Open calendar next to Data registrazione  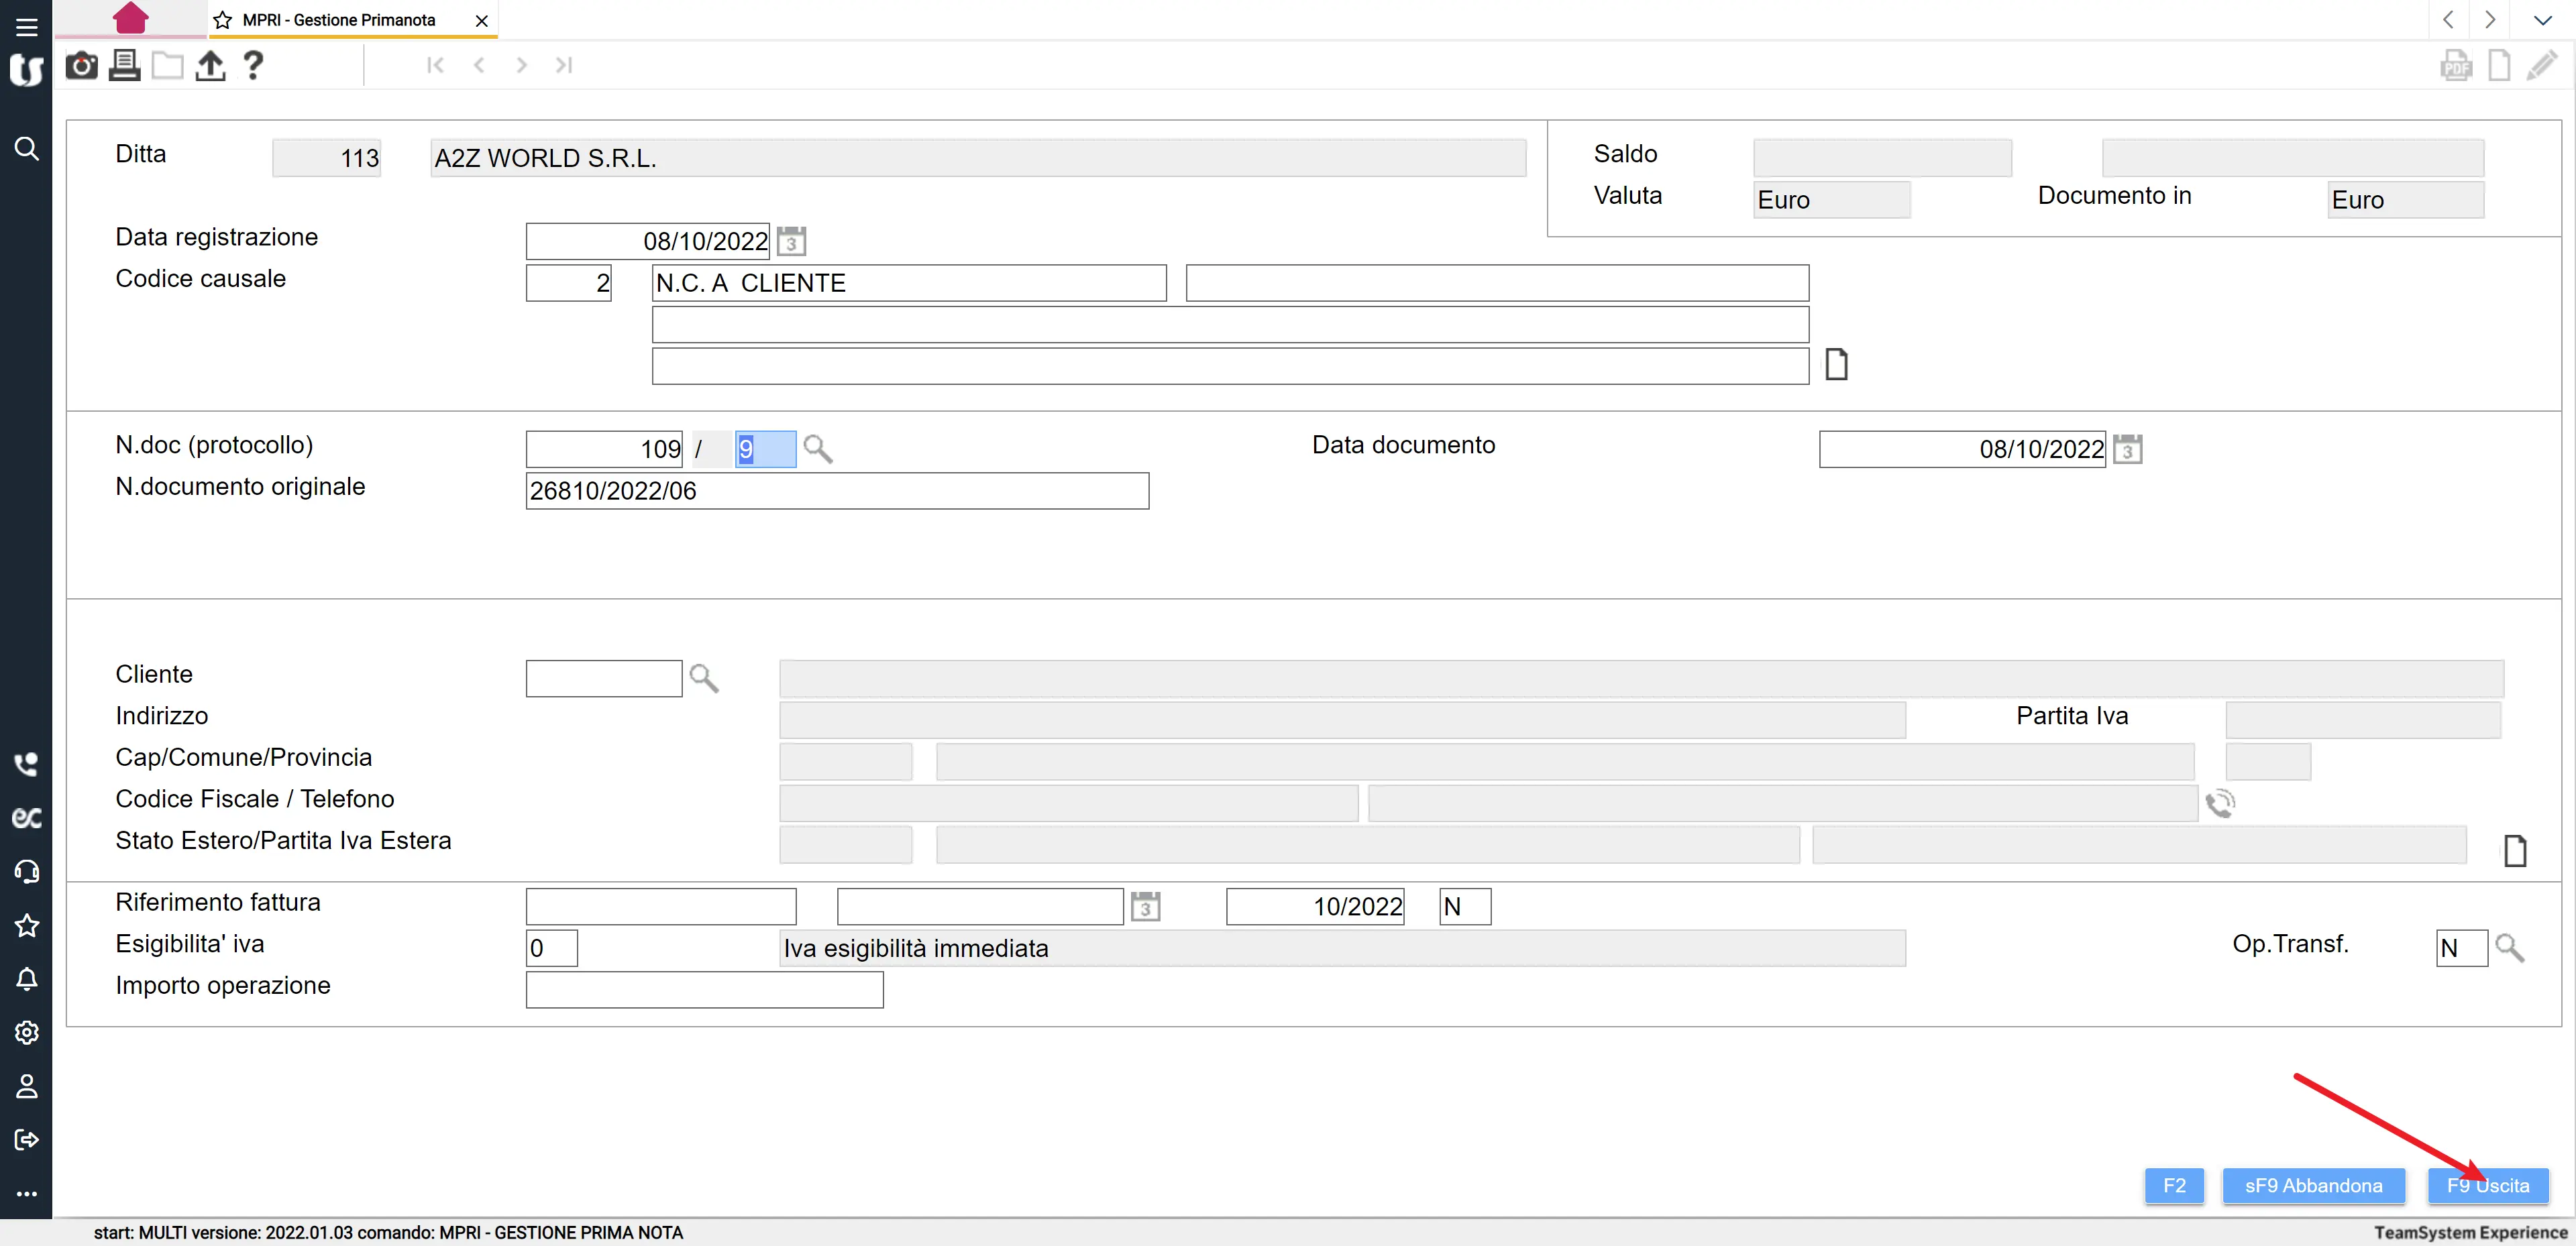point(791,241)
